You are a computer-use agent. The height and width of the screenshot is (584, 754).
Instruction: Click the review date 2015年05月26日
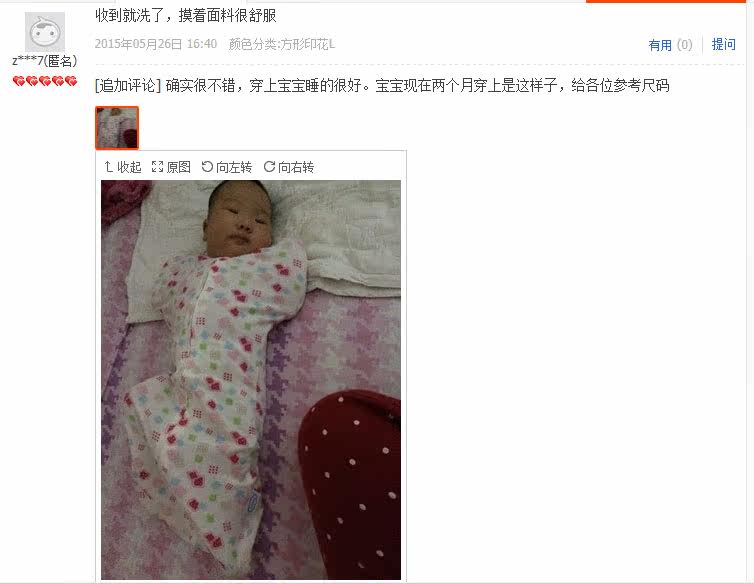(x=138, y=44)
